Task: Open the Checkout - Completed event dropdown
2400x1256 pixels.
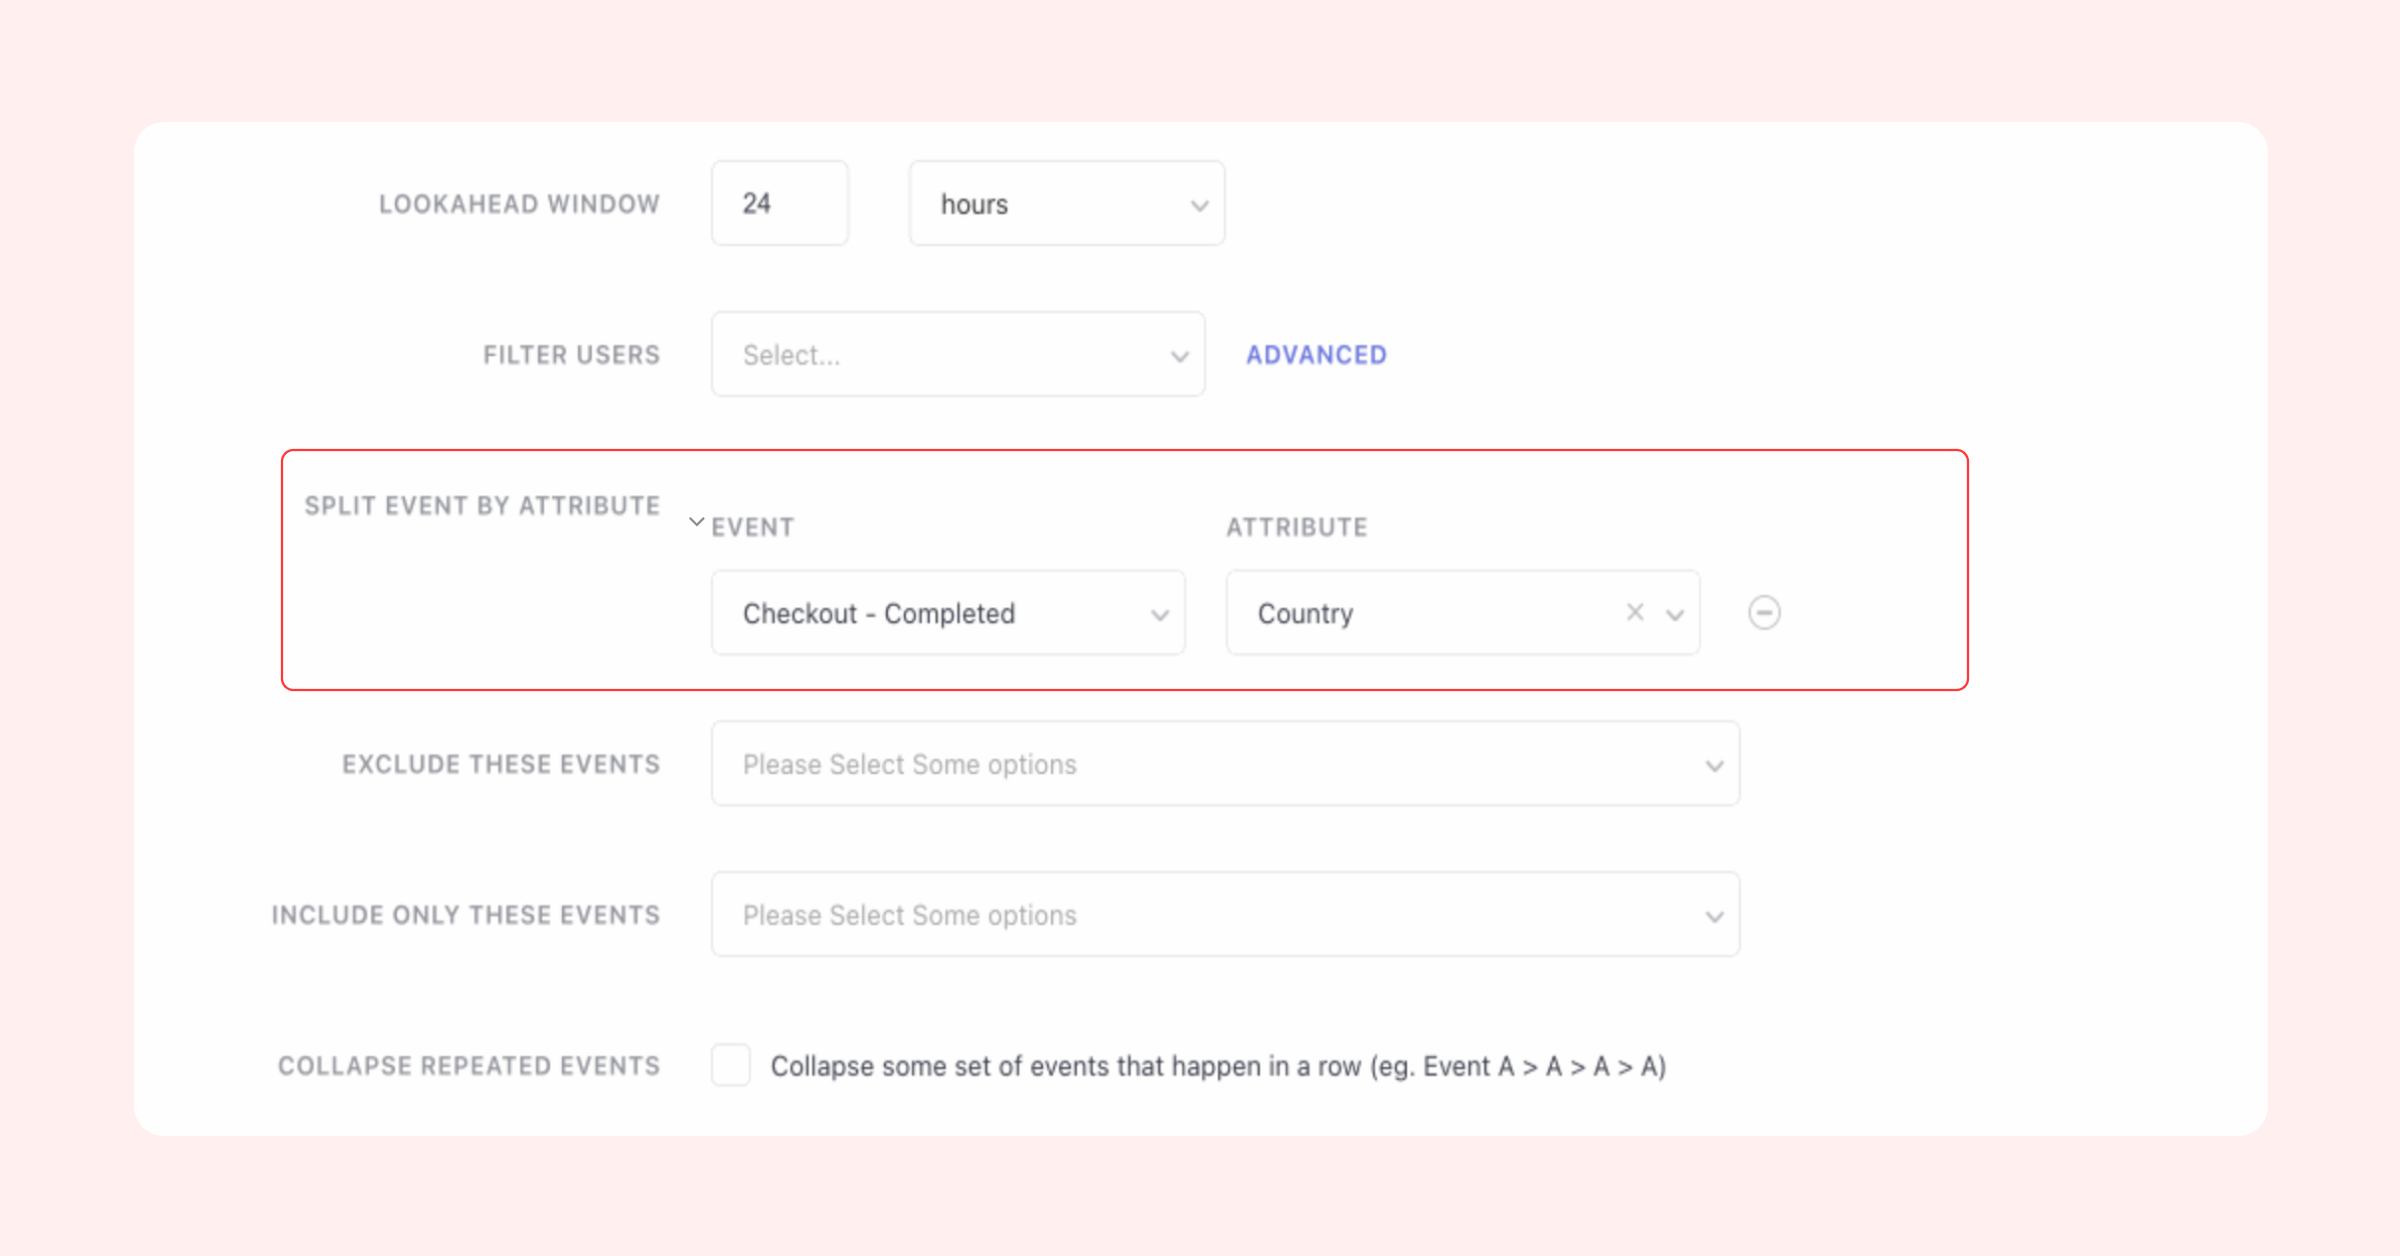Action: [x=930, y=613]
